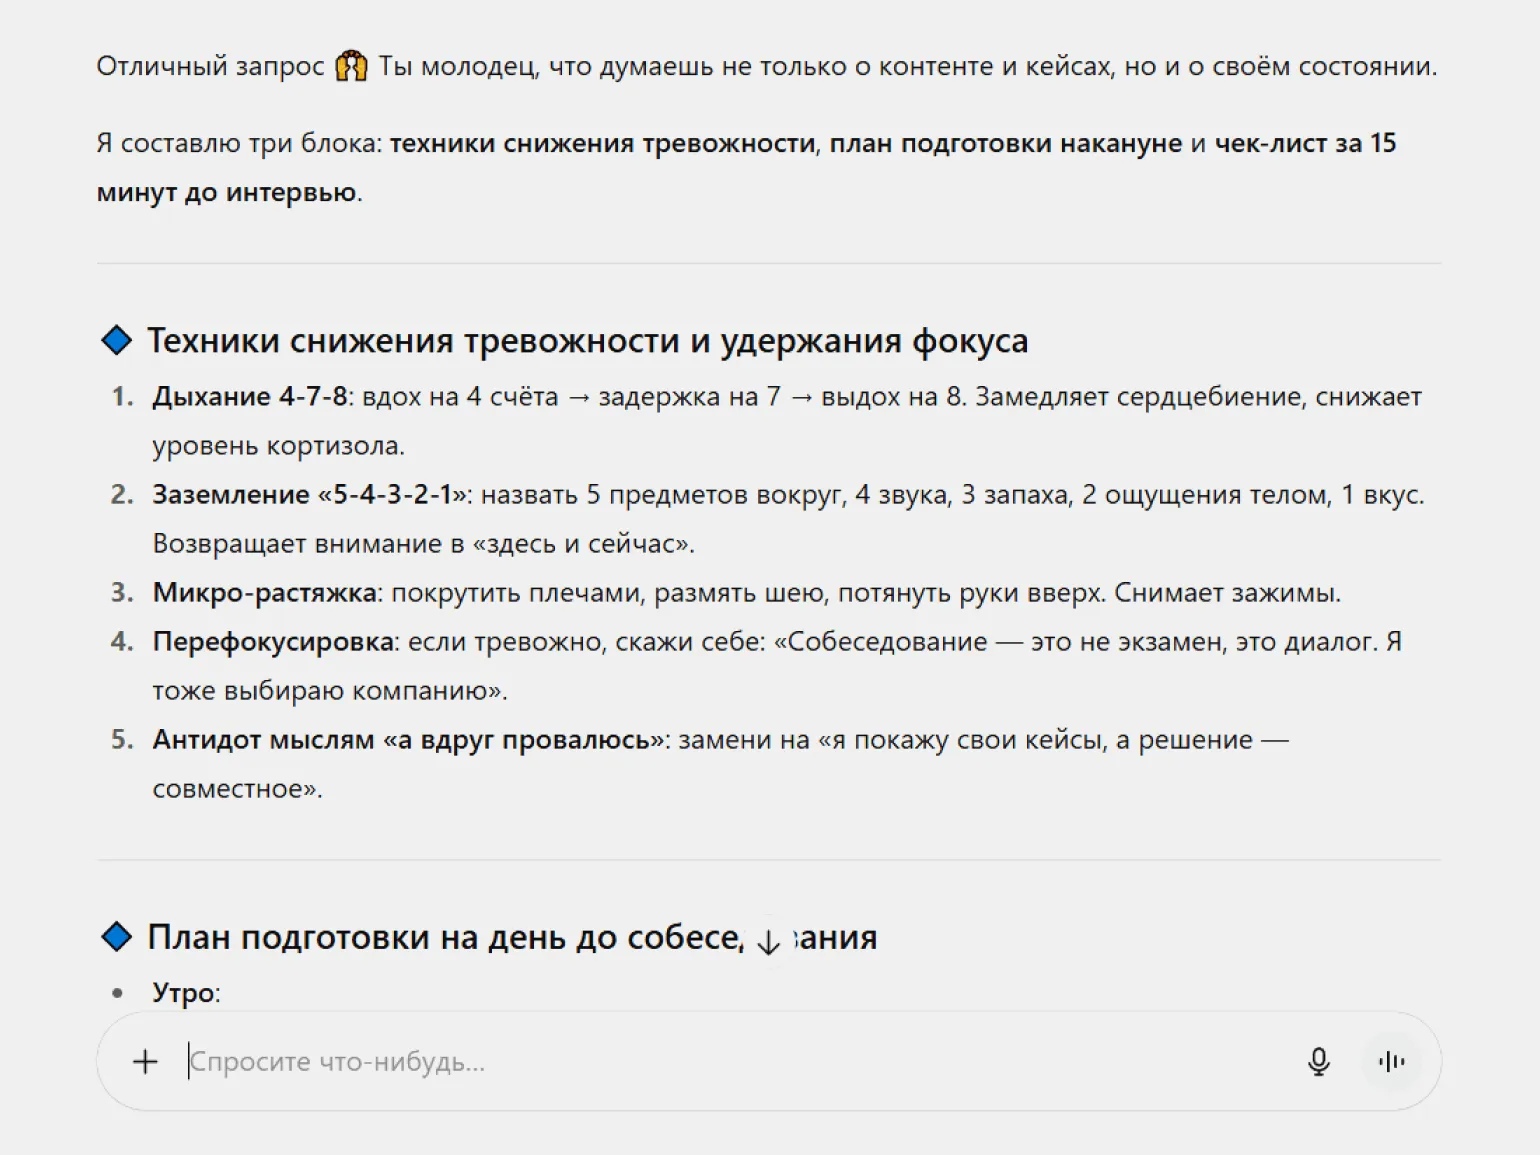
Task: Select the bold text "Дыхание 4-7-8"
Action: 249,397
